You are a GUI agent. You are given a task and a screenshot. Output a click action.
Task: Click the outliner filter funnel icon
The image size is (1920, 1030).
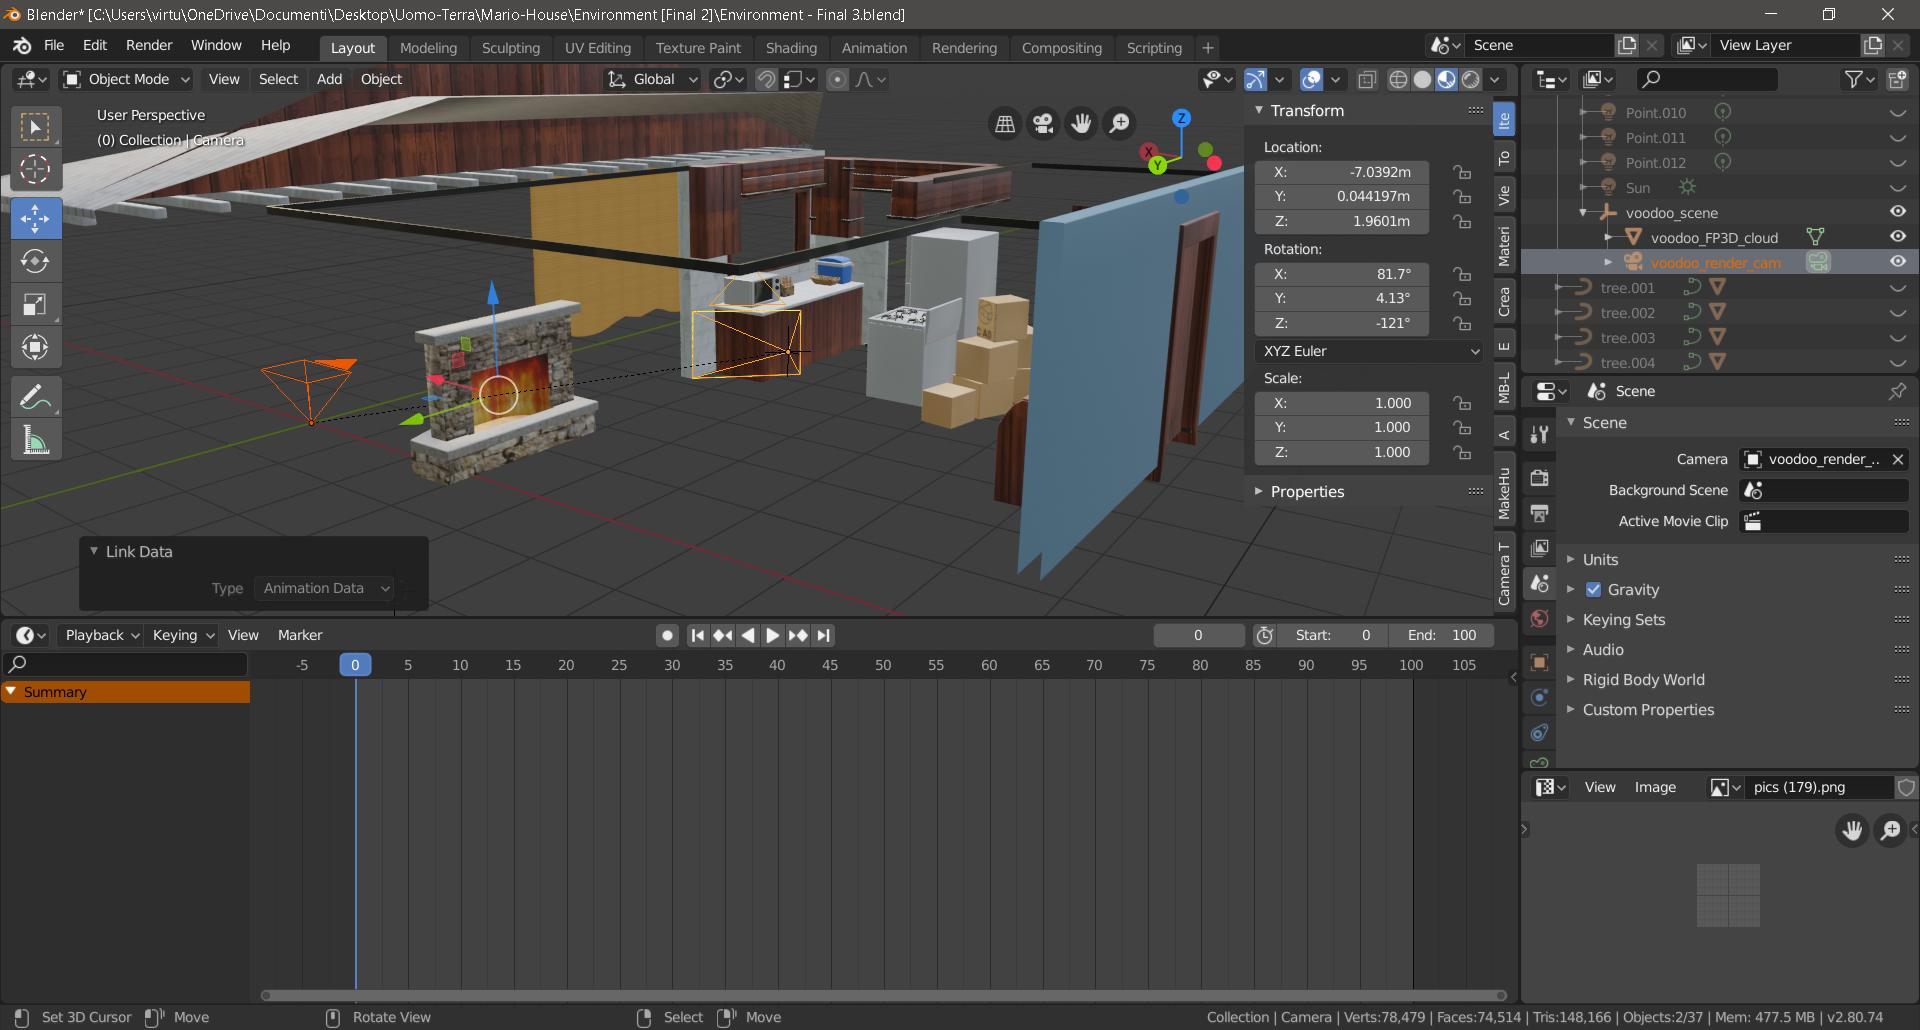tap(1854, 79)
